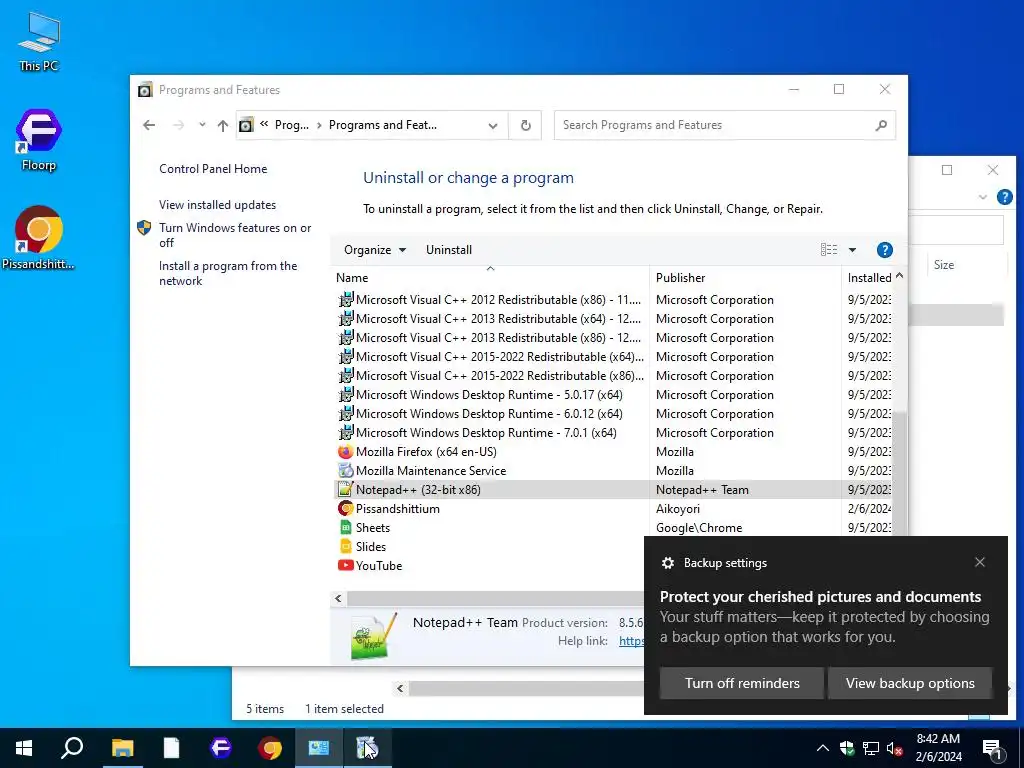Dismiss the Backup settings notification
The image size is (1024, 768).
tap(980, 562)
